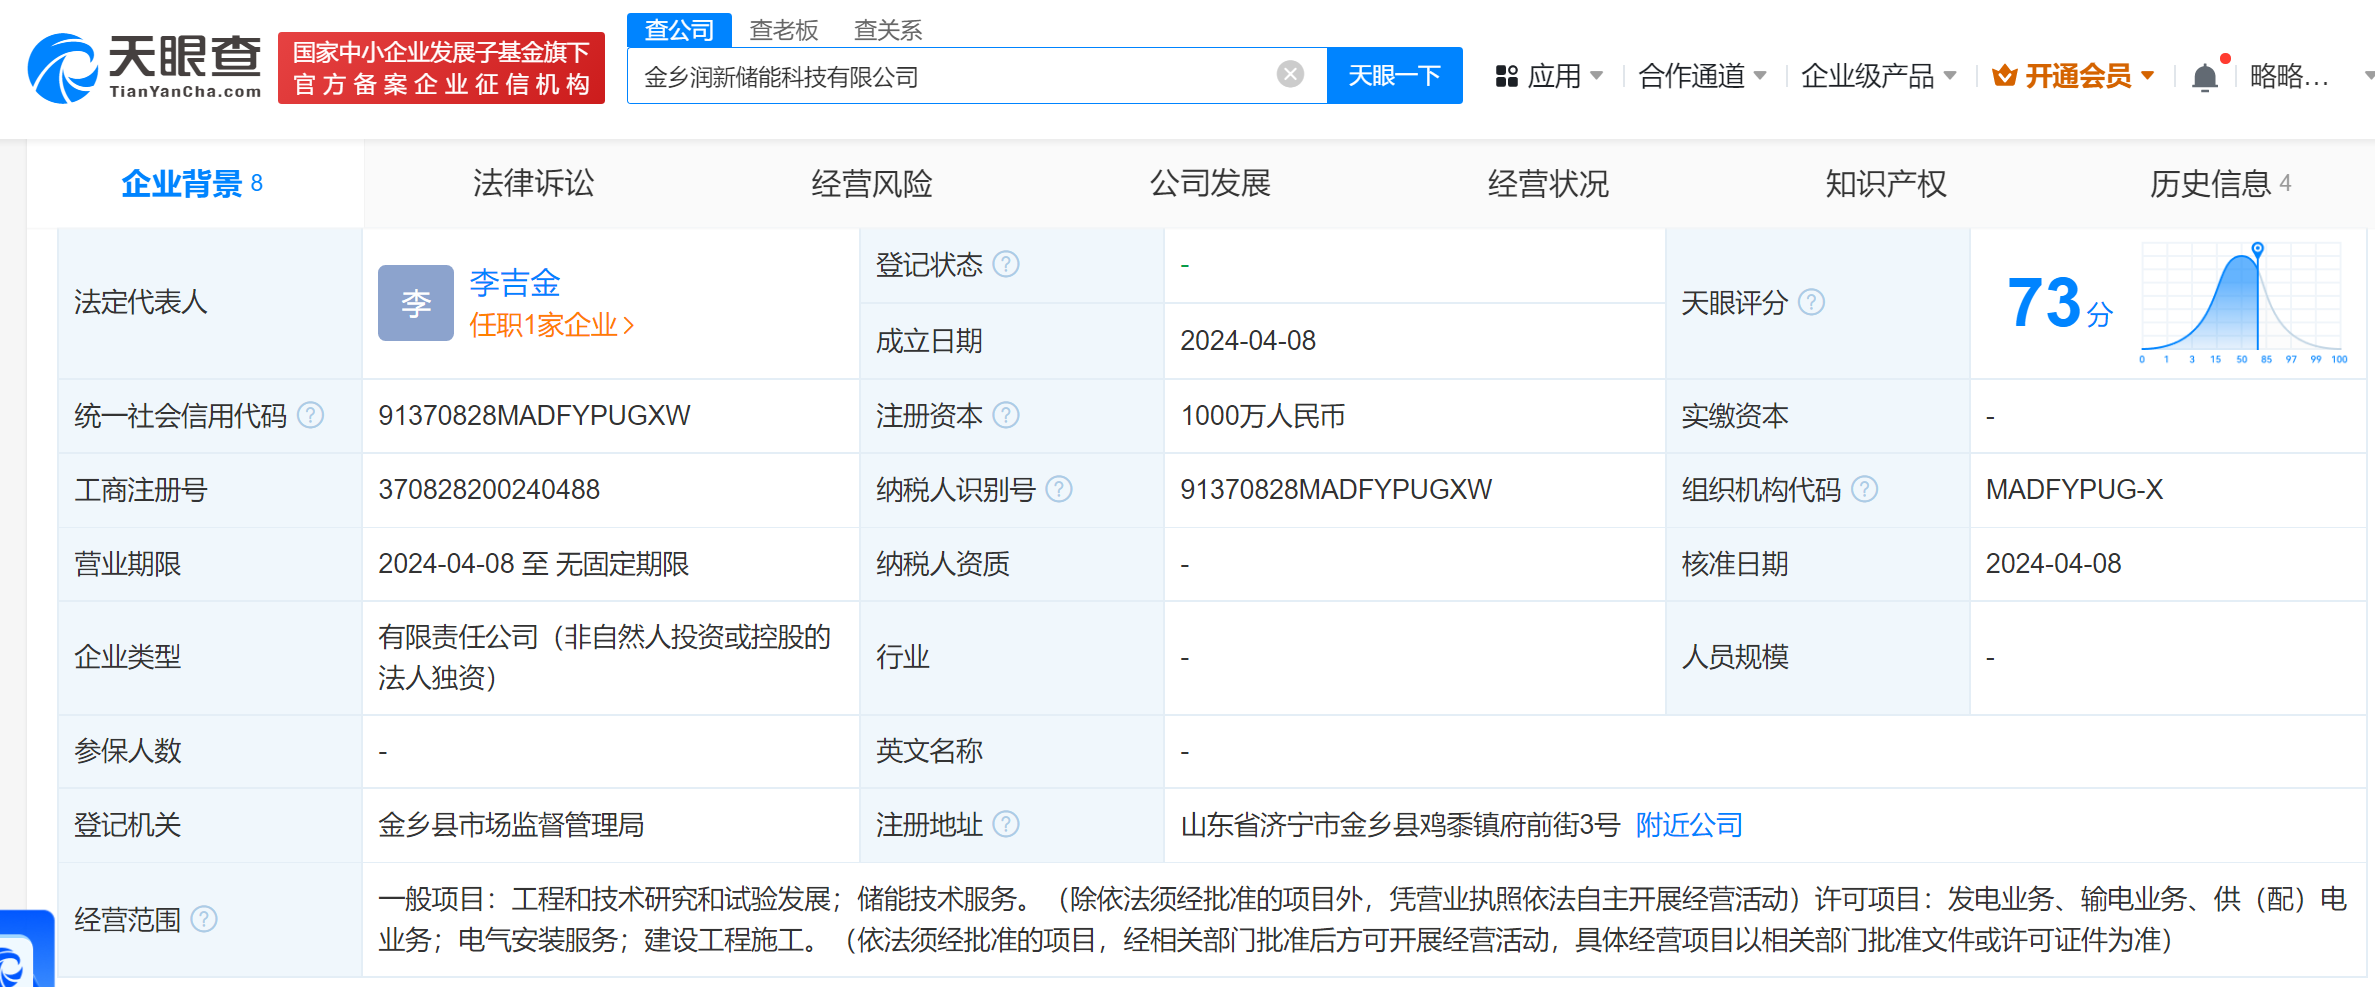Clear the search box text
The height and width of the screenshot is (987, 2375).
[x=1290, y=74]
